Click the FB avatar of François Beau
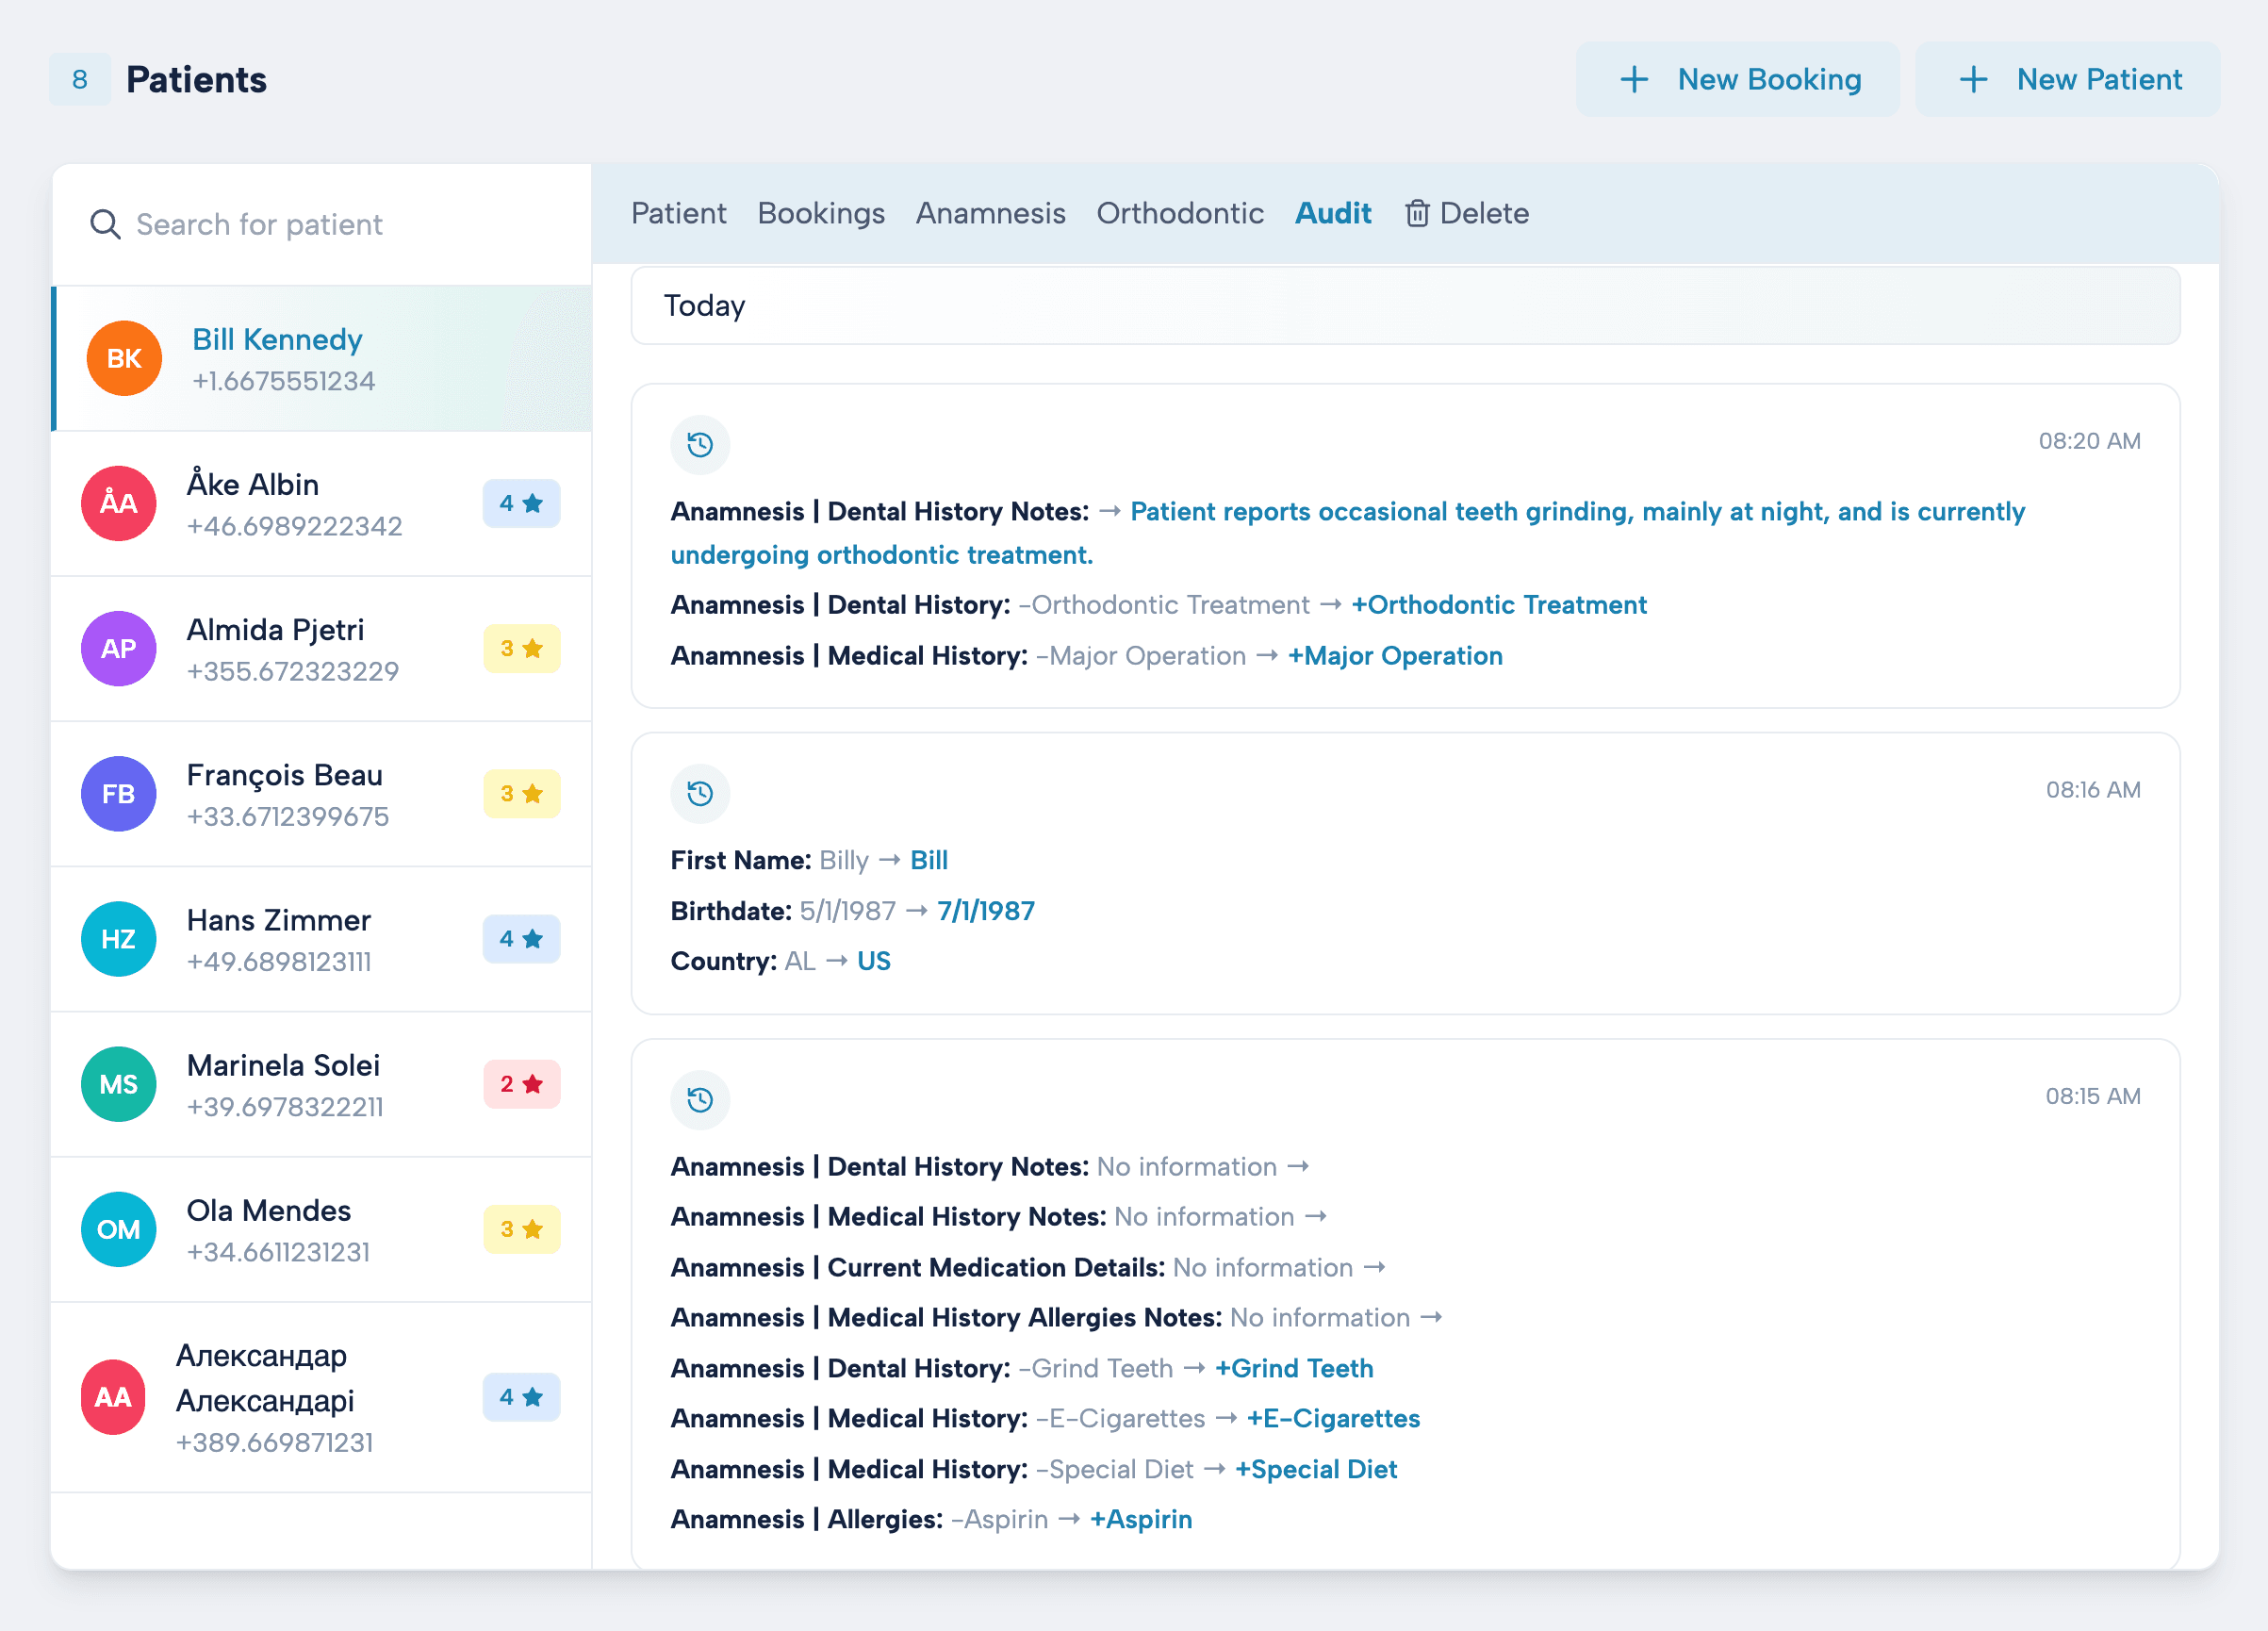Viewport: 2268px width, 1631px height. coord(118,793)
